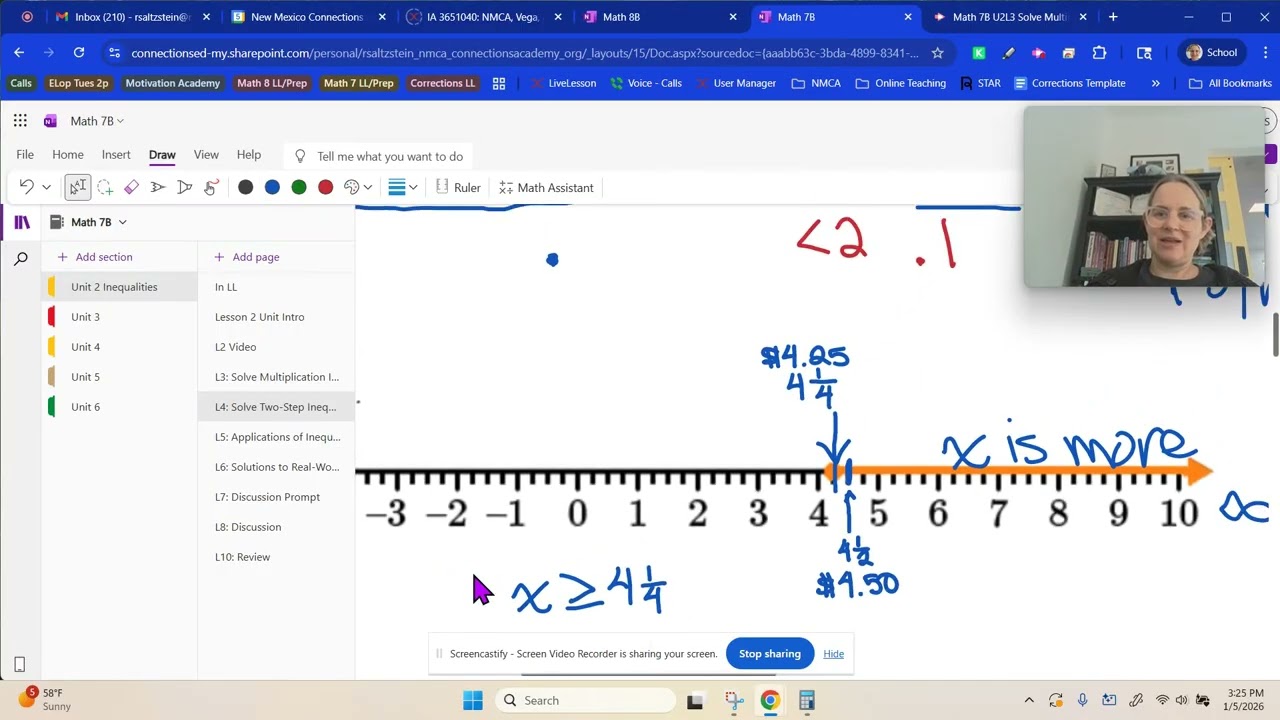
Task: Launch Math Assistant
Action: [x=546, y=187]
